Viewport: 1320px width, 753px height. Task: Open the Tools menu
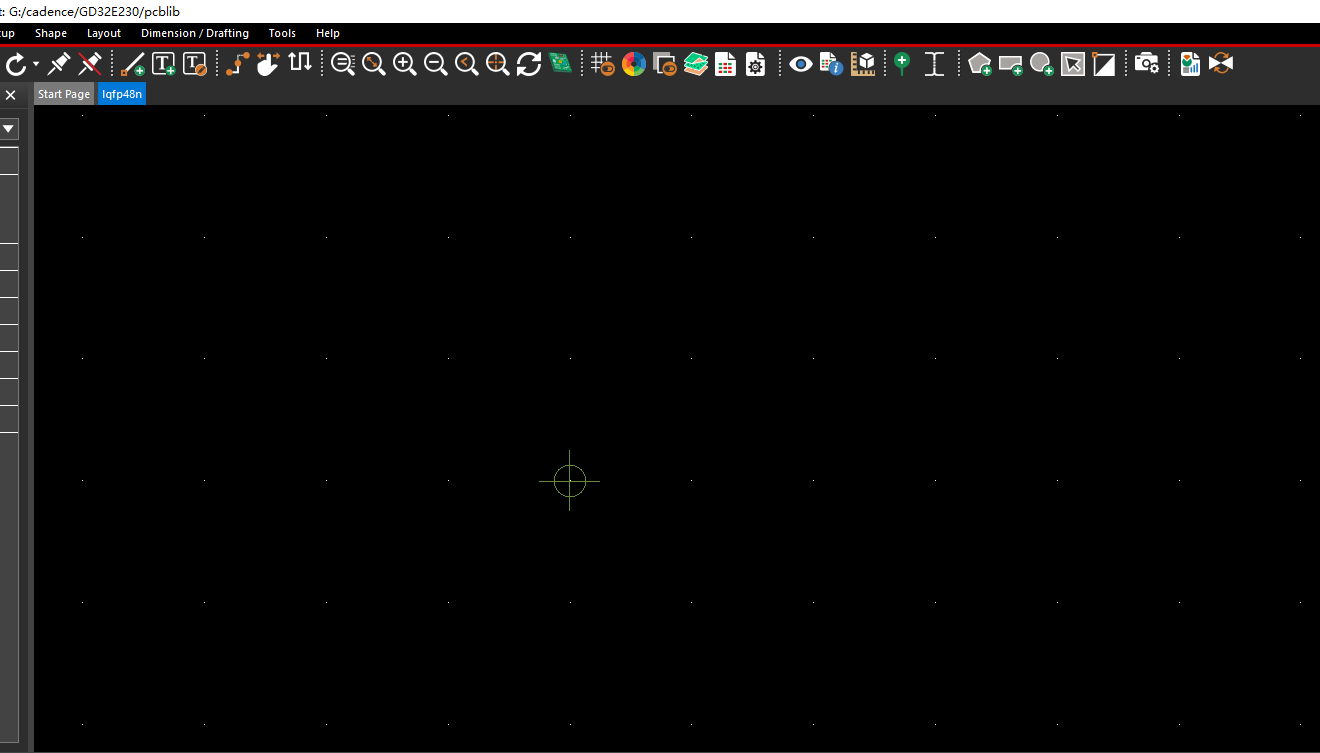point(282,33)
